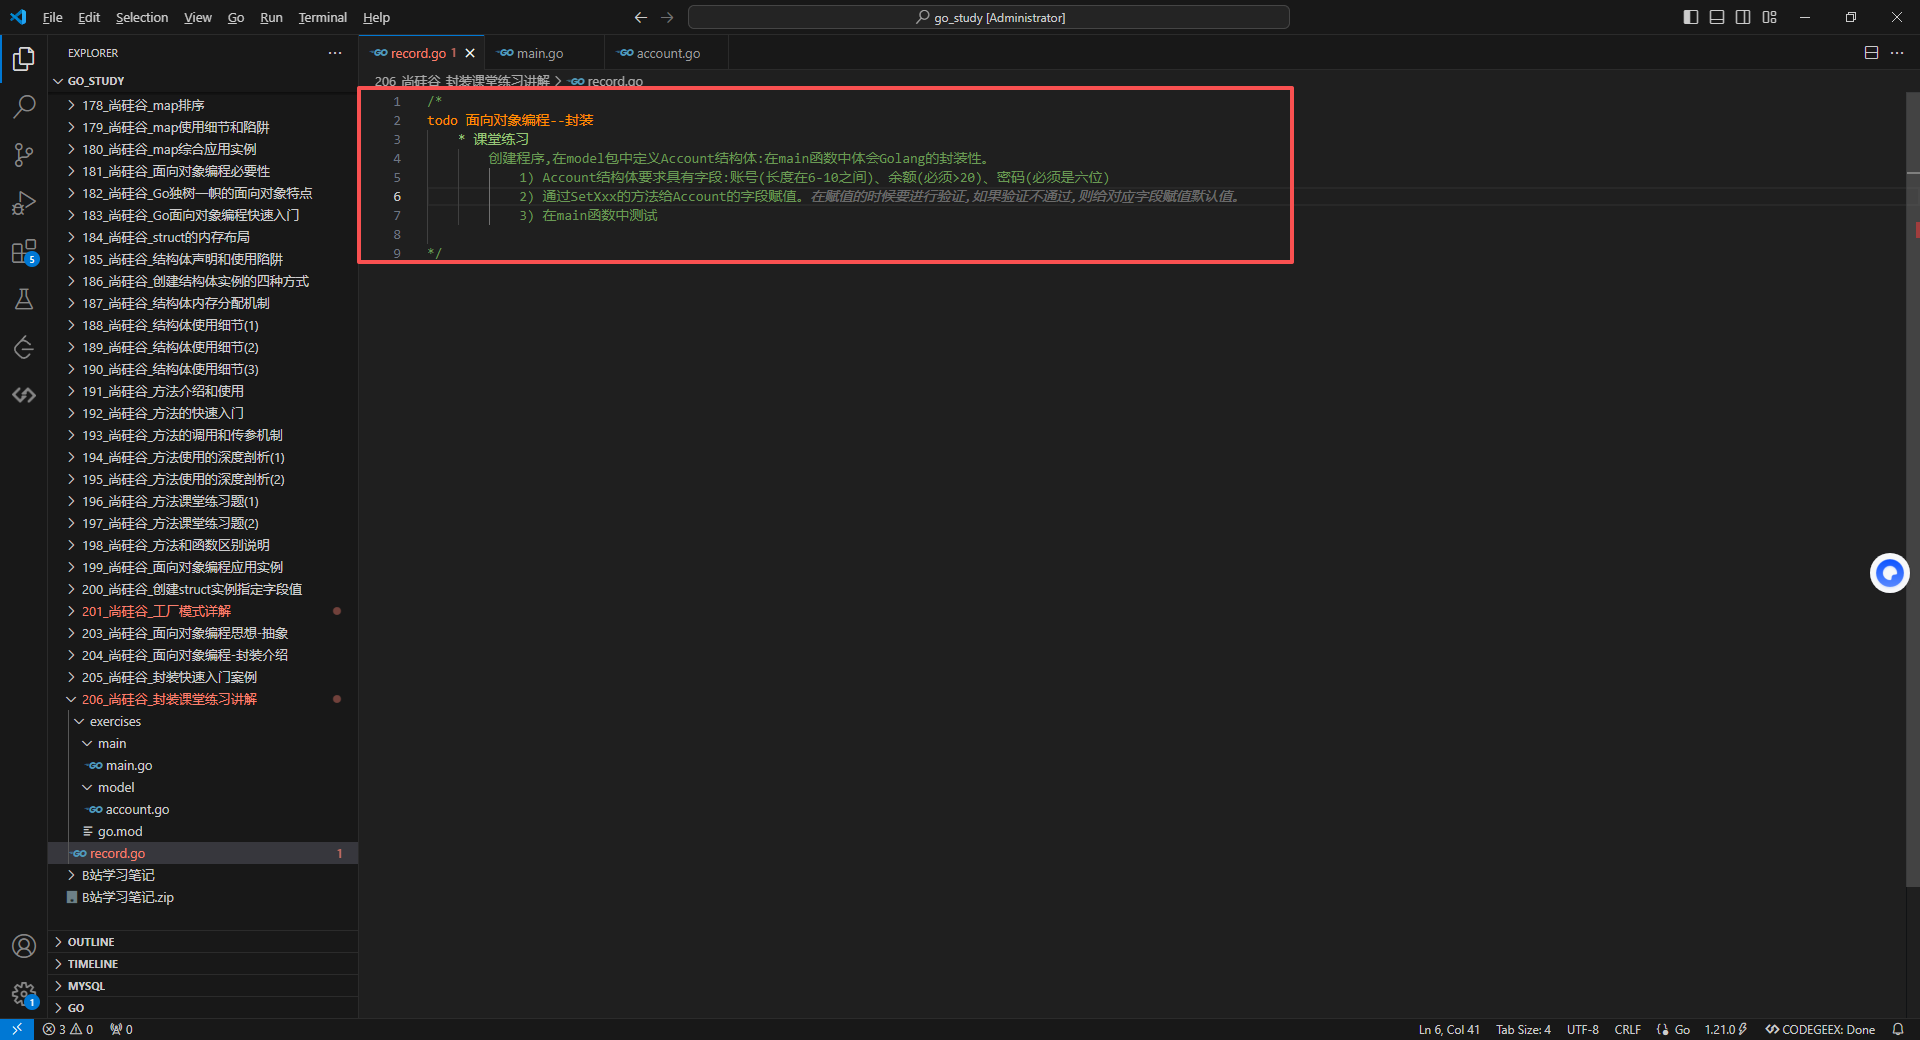Expand the MYSQL section
Image resolution: width=1920 pixels, height=1040 pixels.
tap(203, 986)
